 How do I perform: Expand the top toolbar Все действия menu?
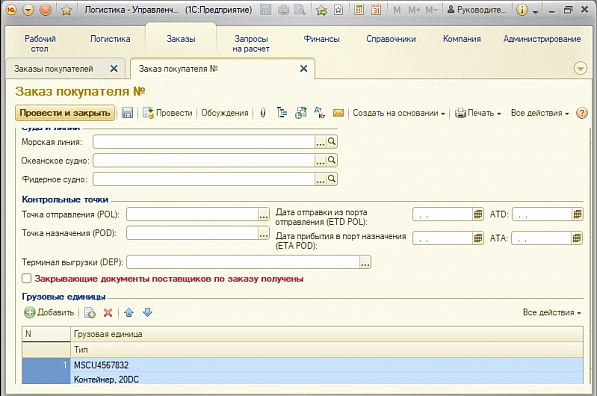pos(540,113)
